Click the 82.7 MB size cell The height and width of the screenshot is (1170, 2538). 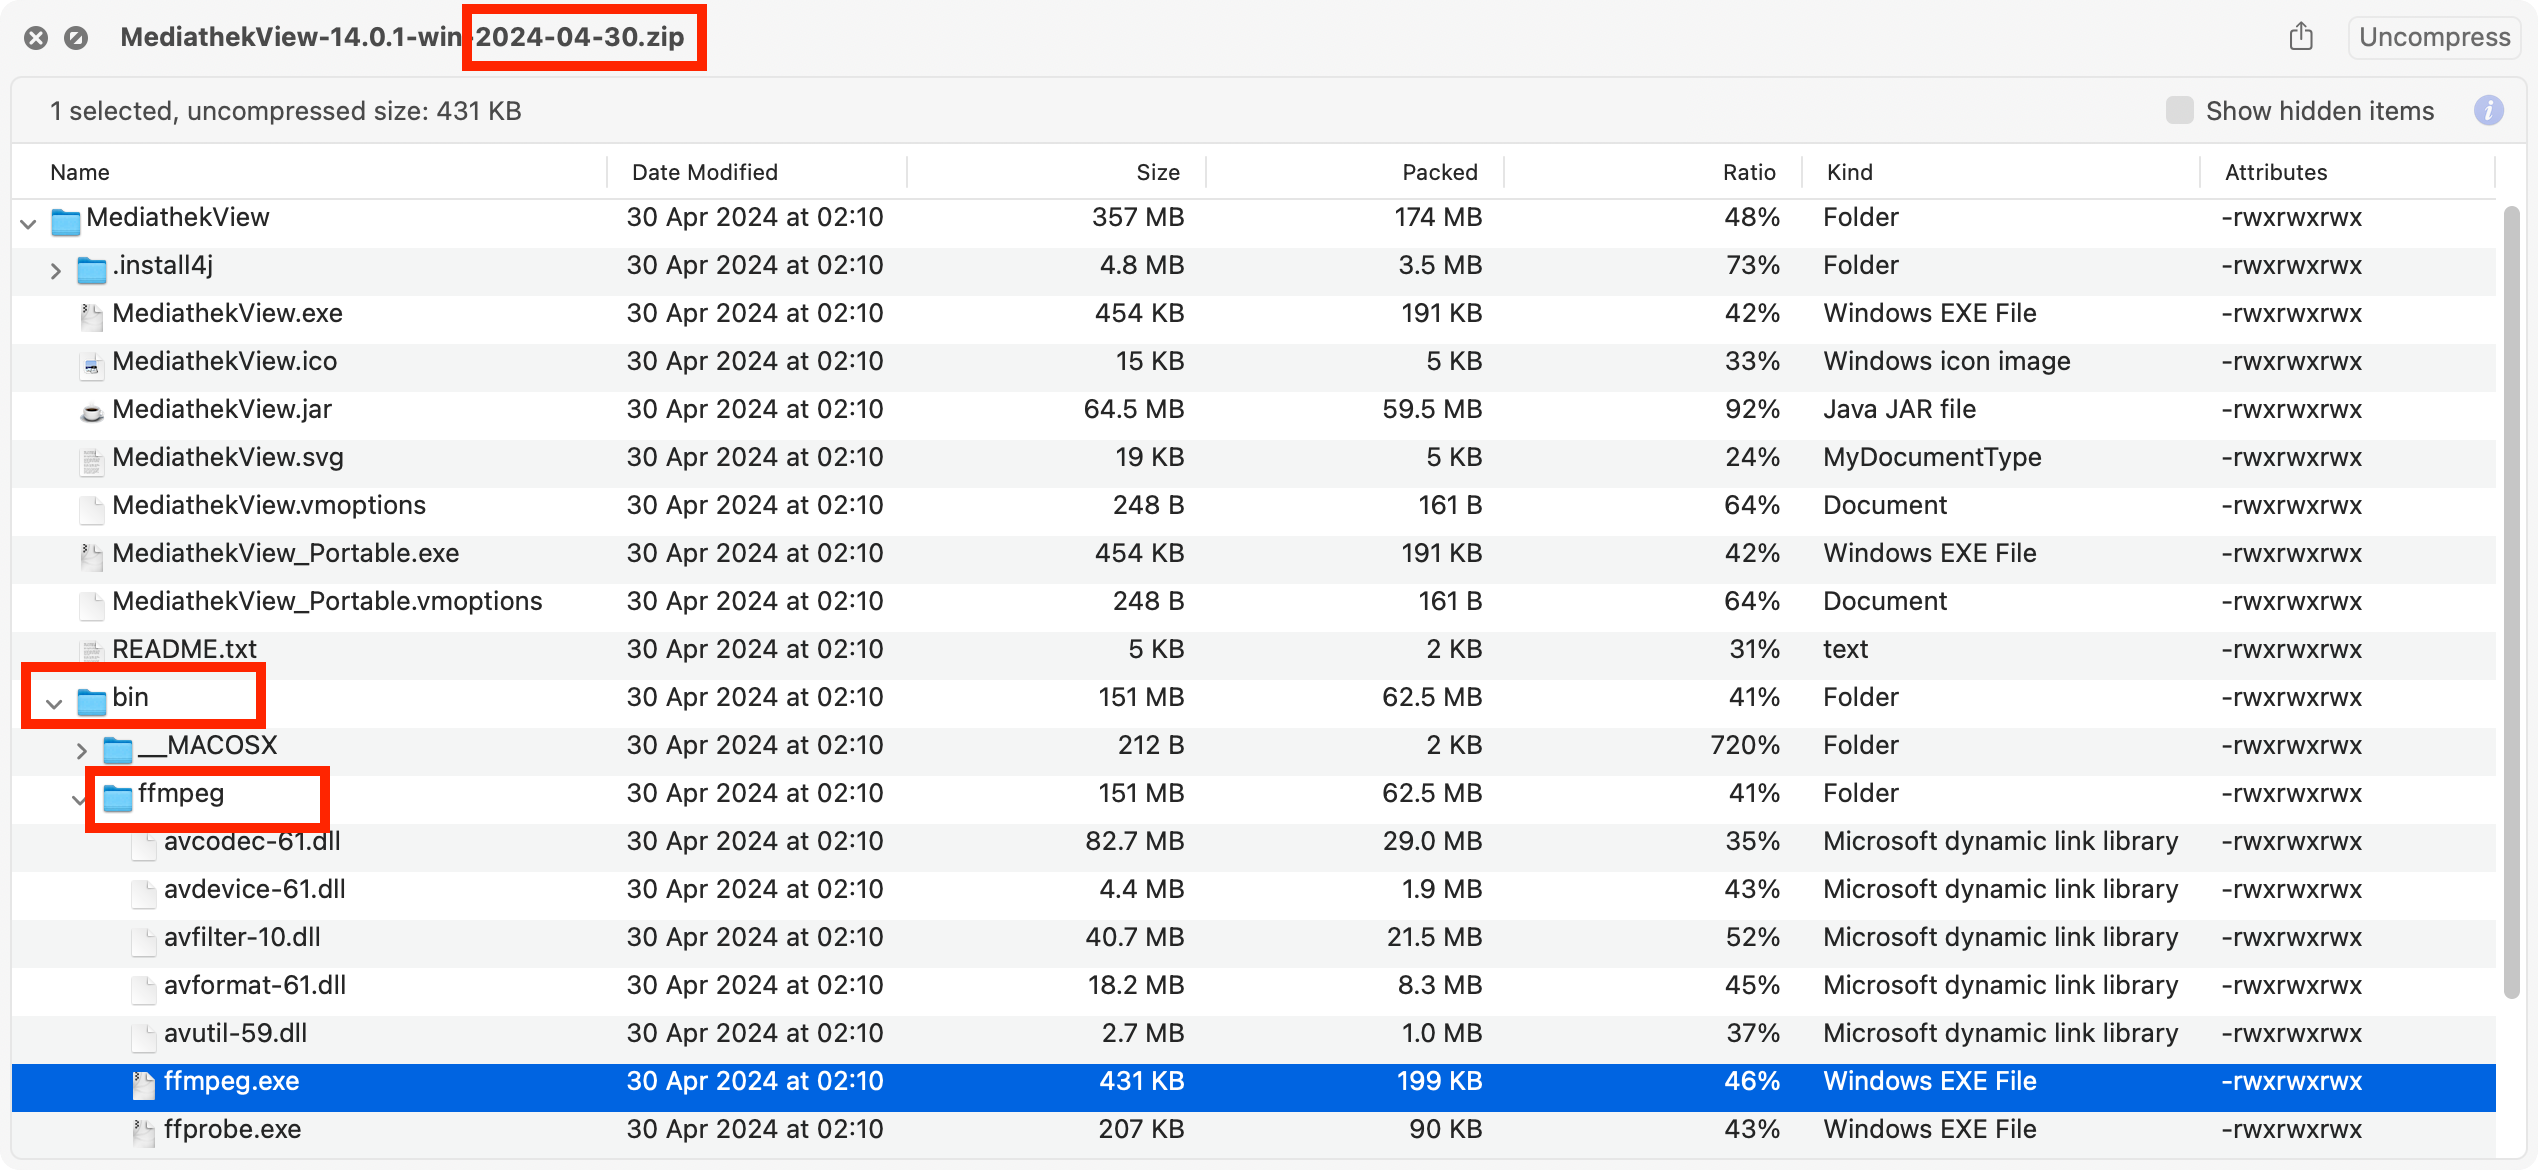point(1134,841)
